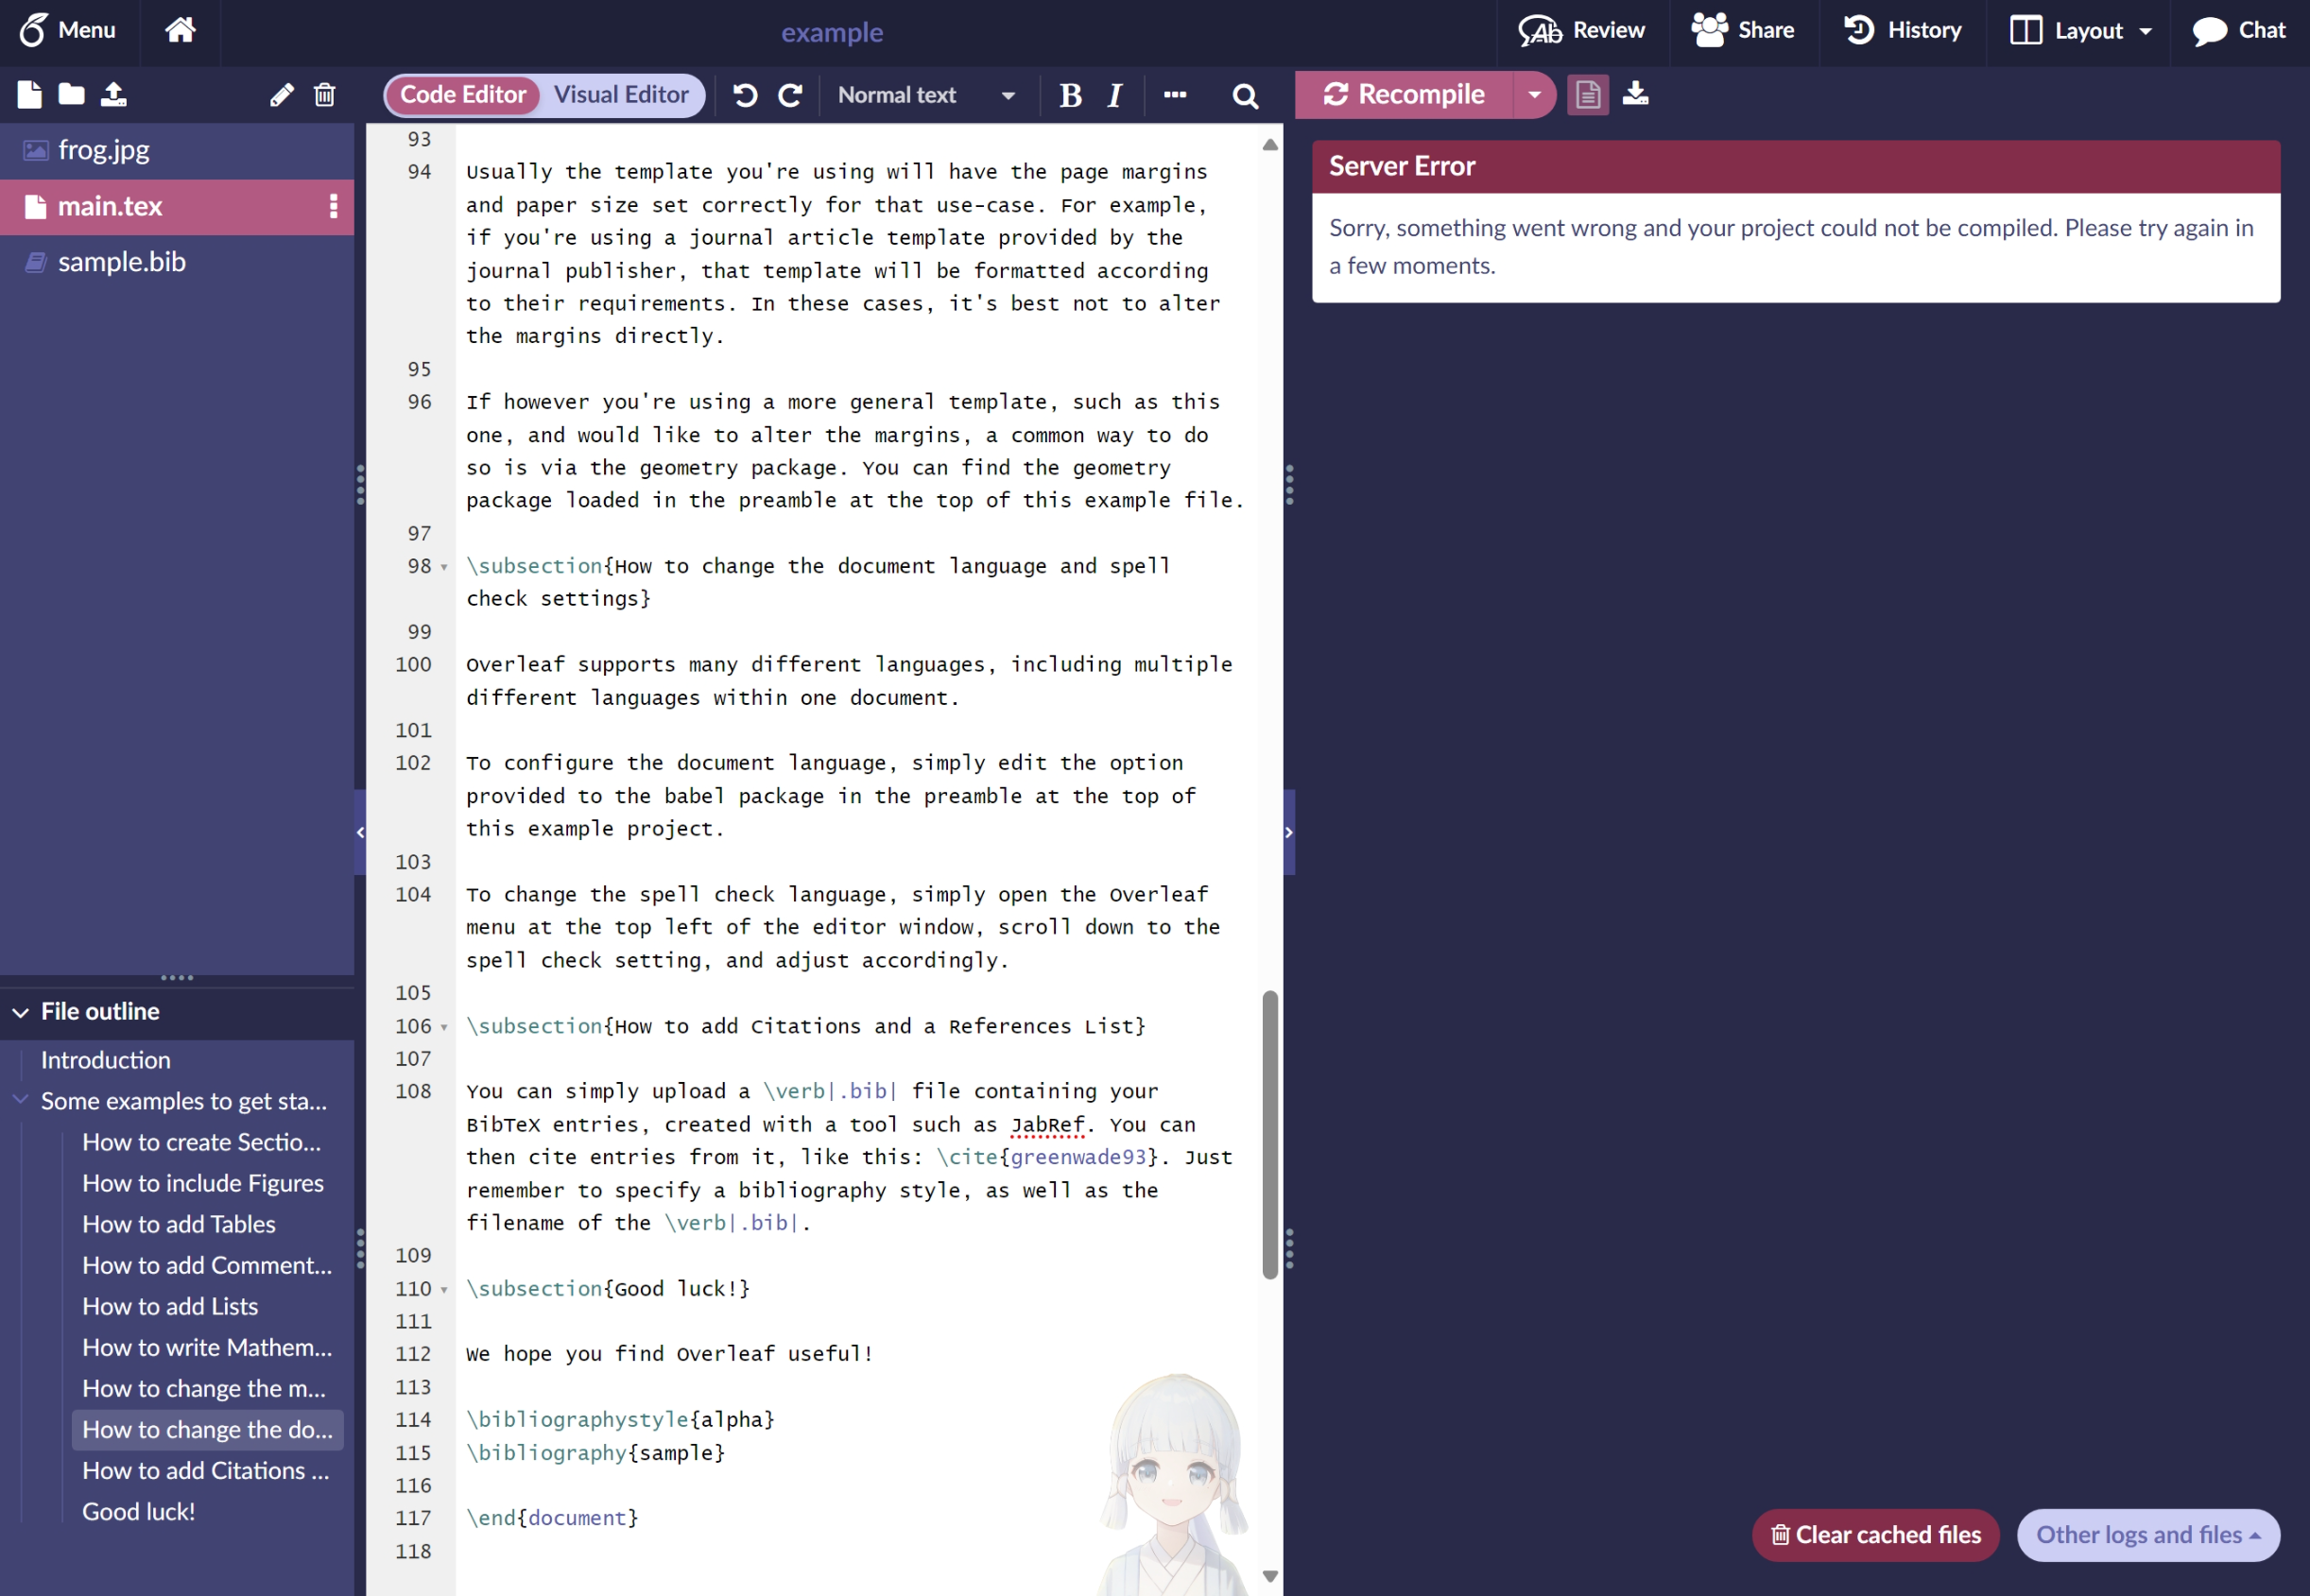Toggle bold formatting
The height and width of the screenshot is (1596, 2310).
pos(1070,95)
